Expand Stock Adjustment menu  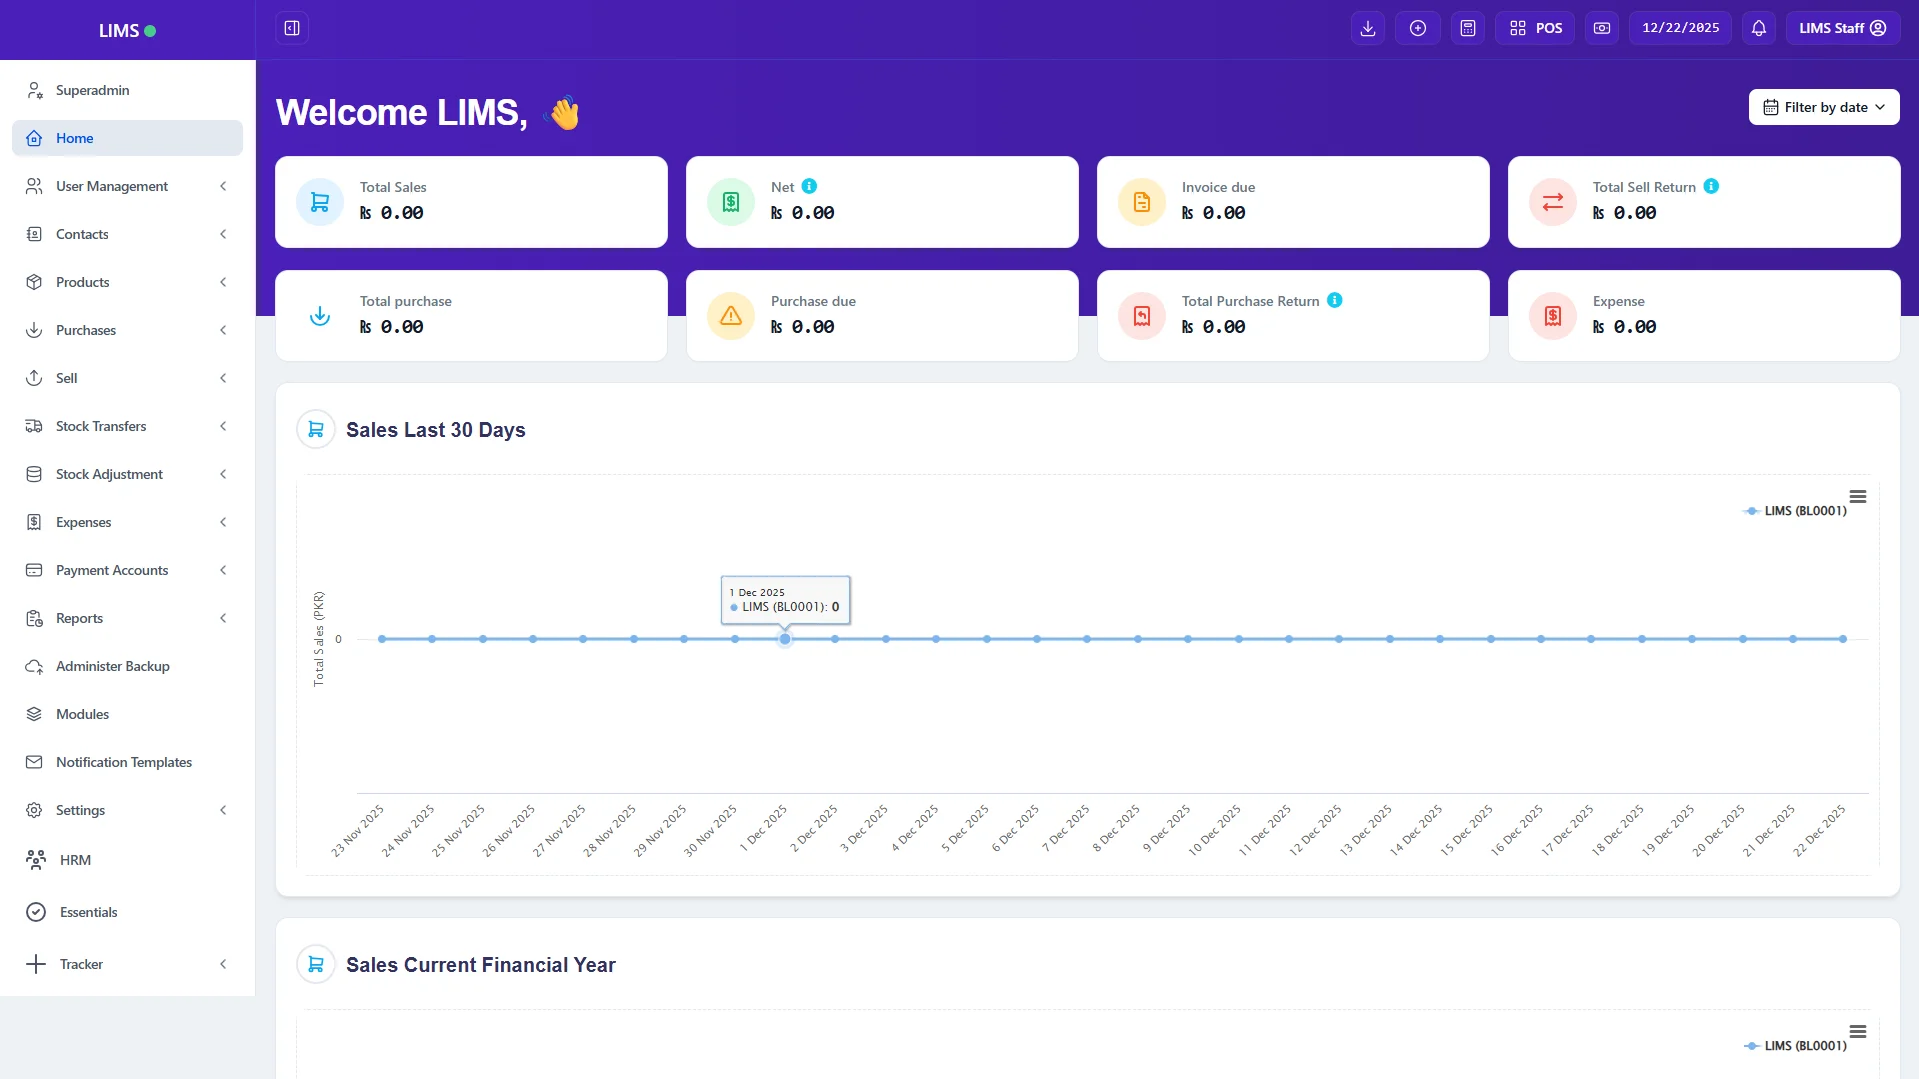point(128,474)
